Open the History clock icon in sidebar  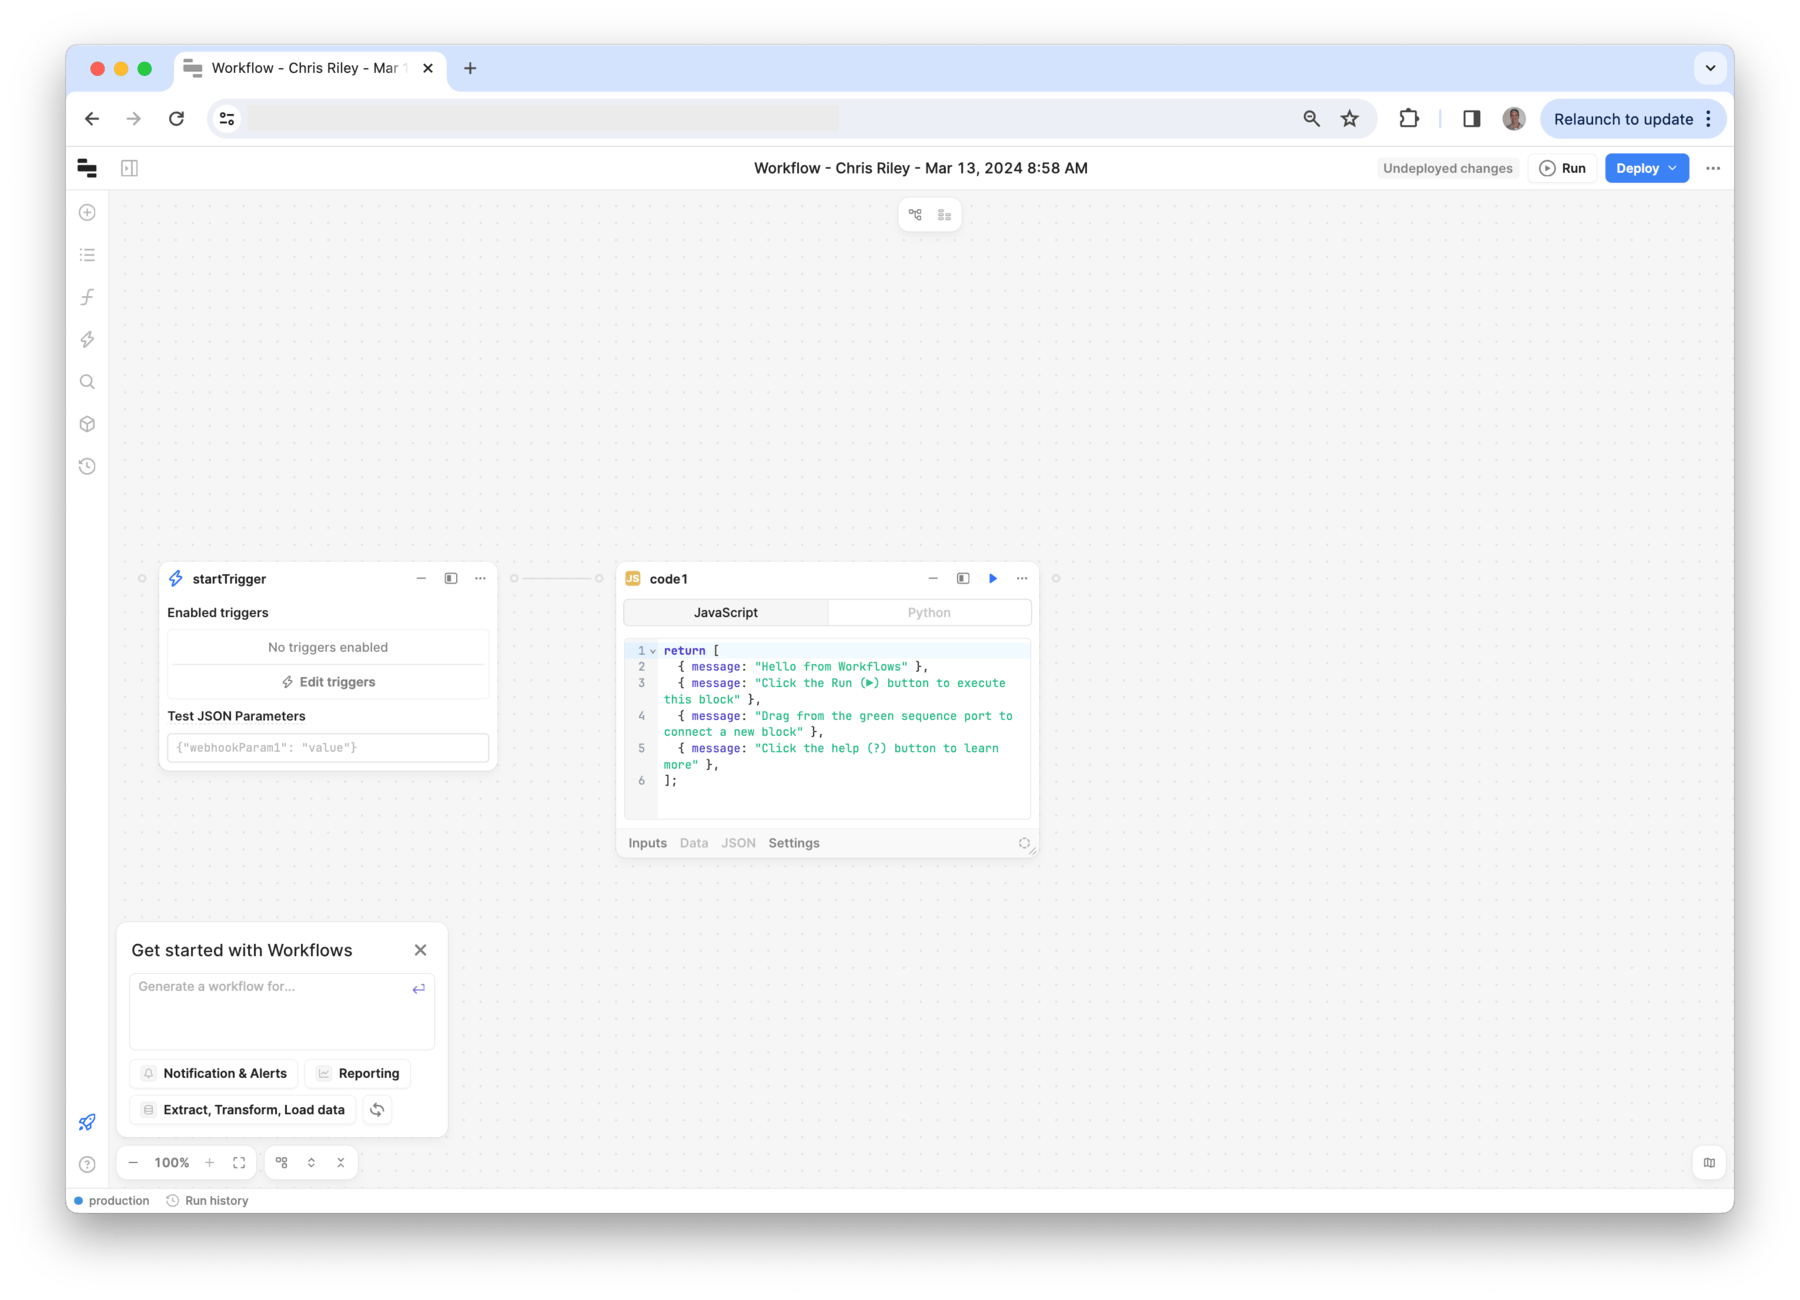(88, 466)
